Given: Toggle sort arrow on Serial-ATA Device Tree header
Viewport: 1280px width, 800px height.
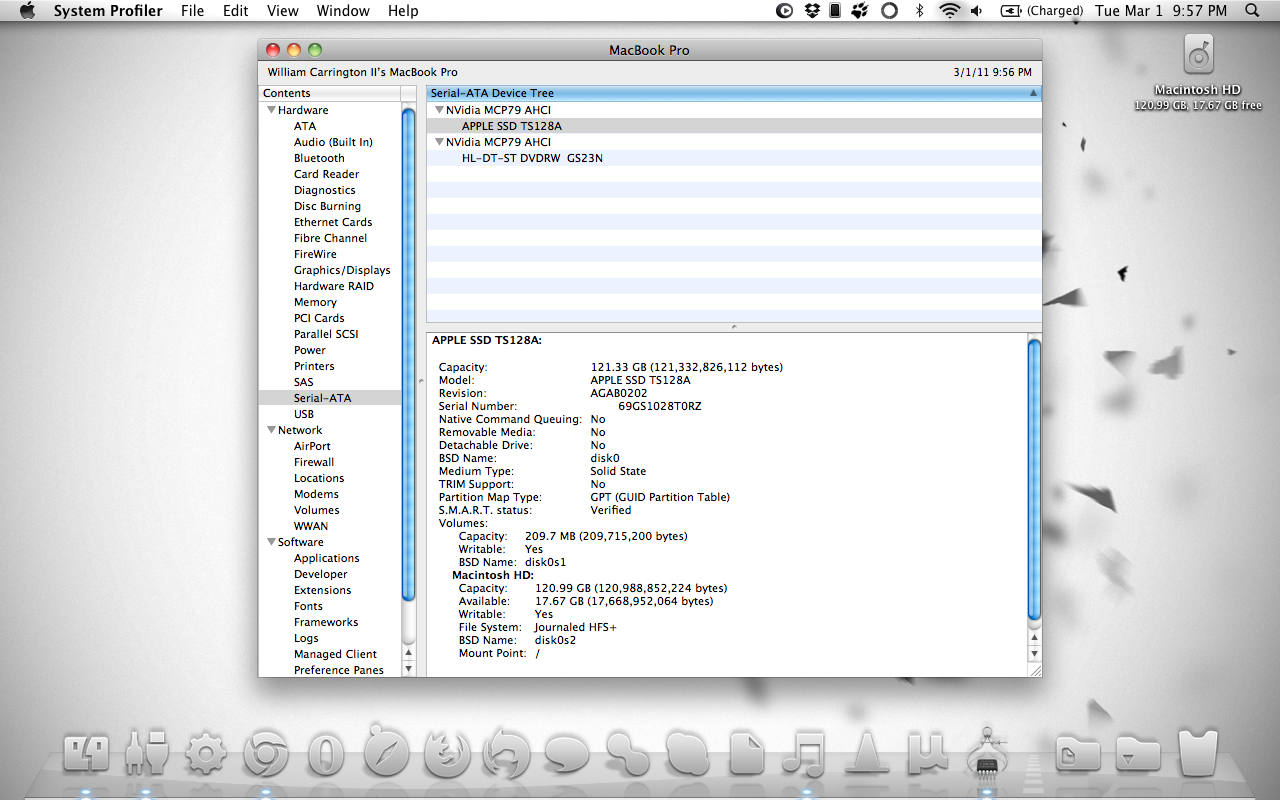Looking at the screenshot, I should point(1033,93).
